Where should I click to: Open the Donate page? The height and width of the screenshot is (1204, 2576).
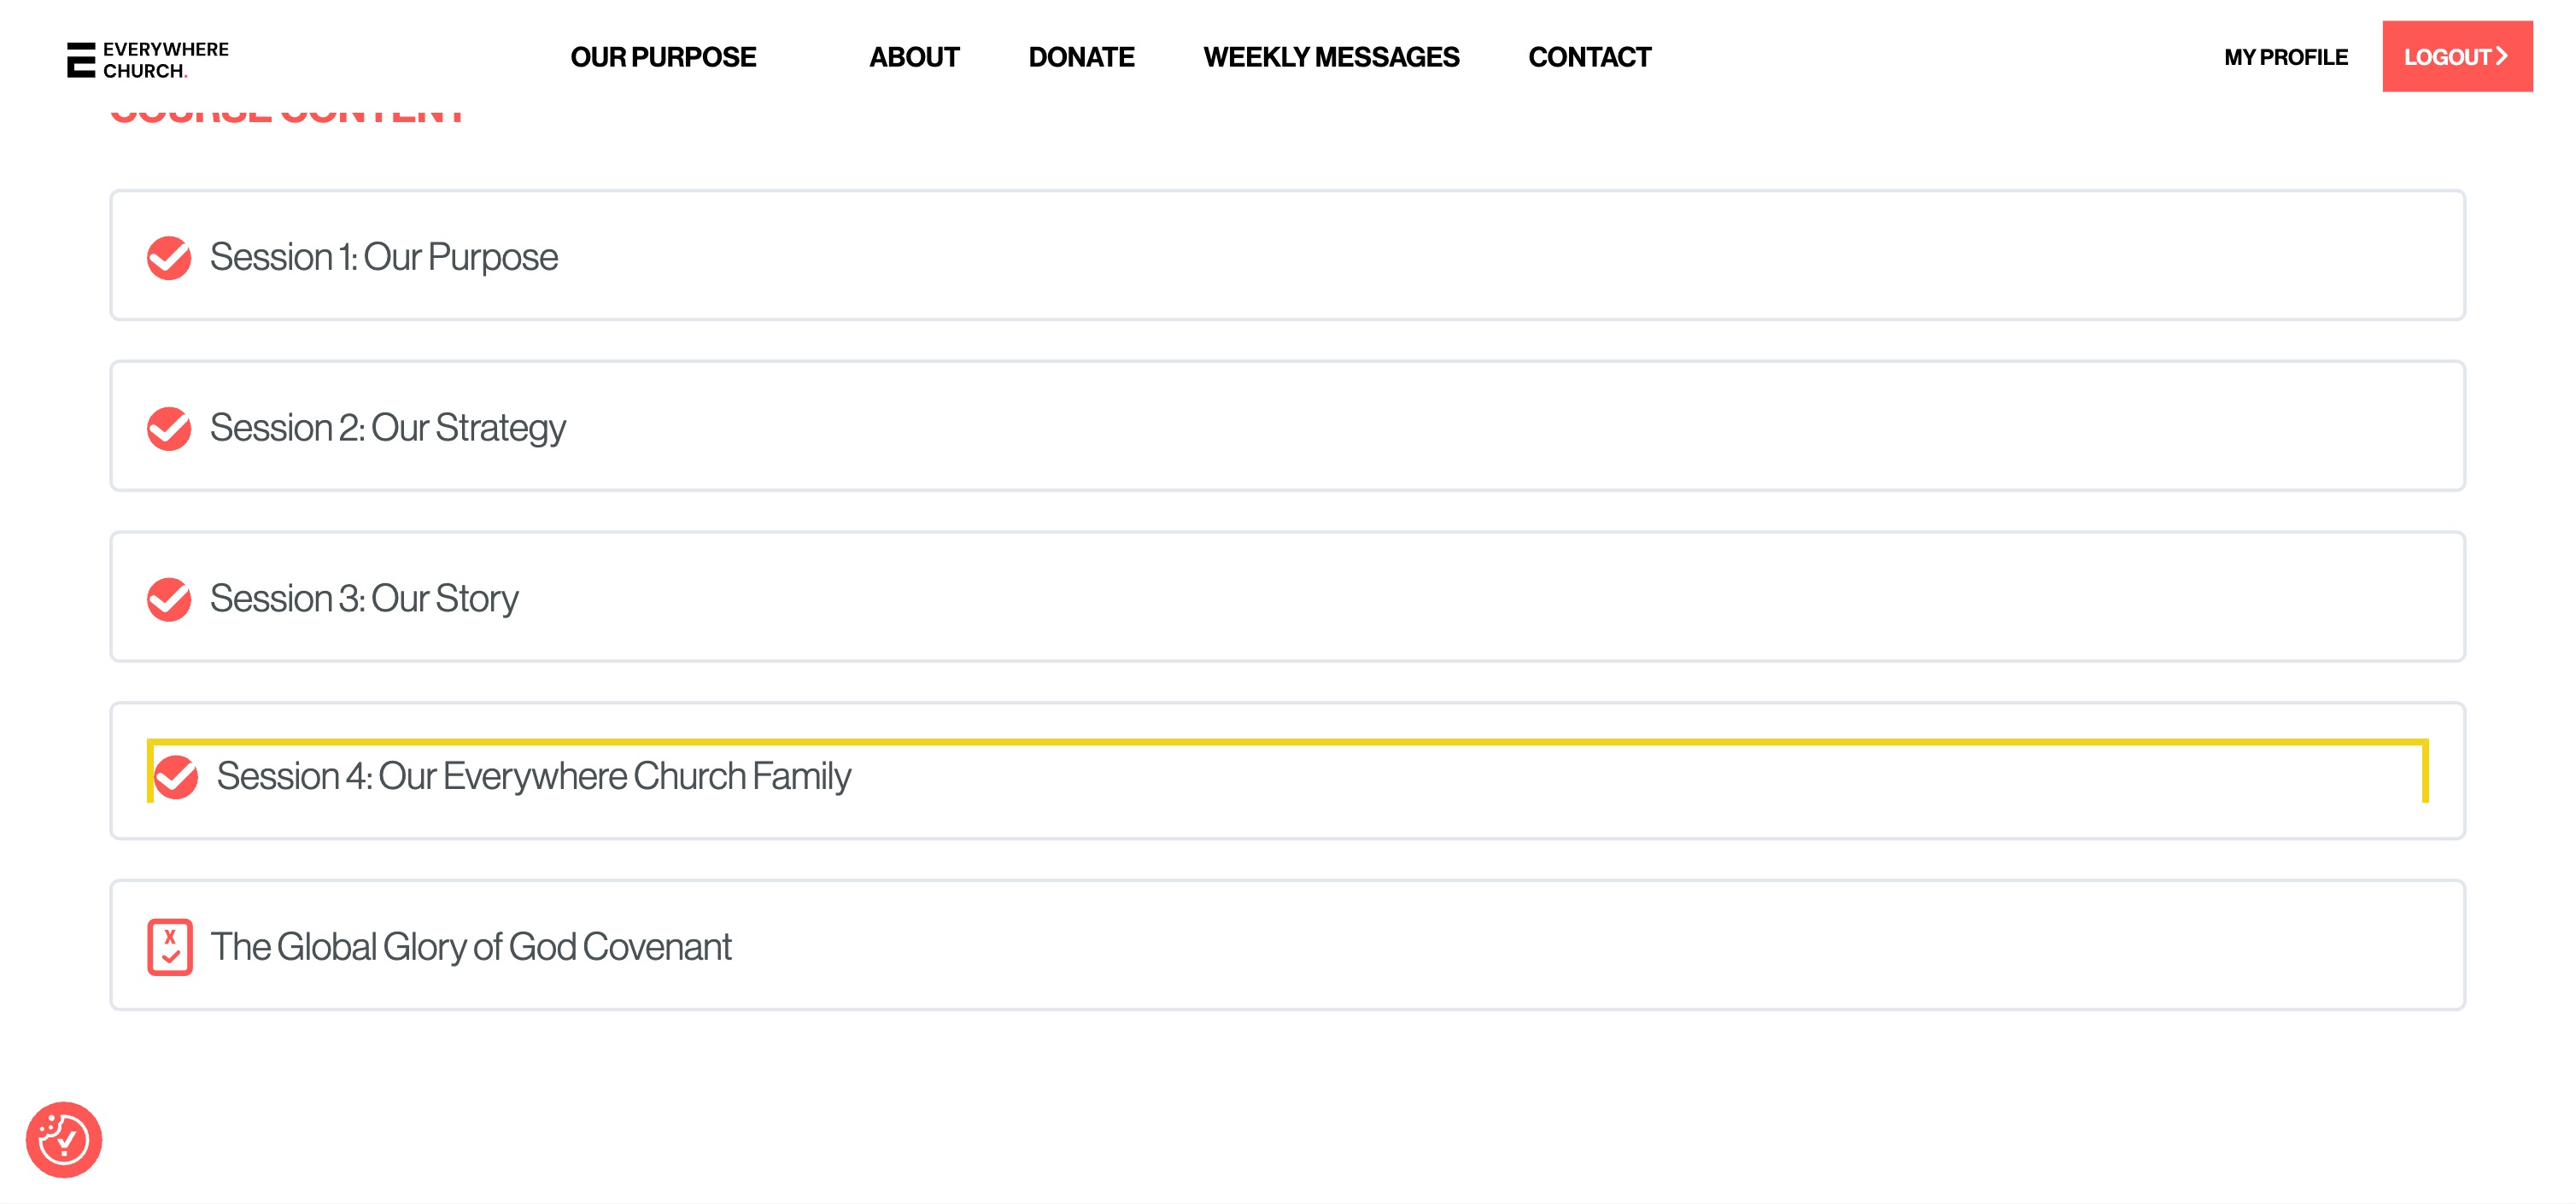coord(1081,57)
